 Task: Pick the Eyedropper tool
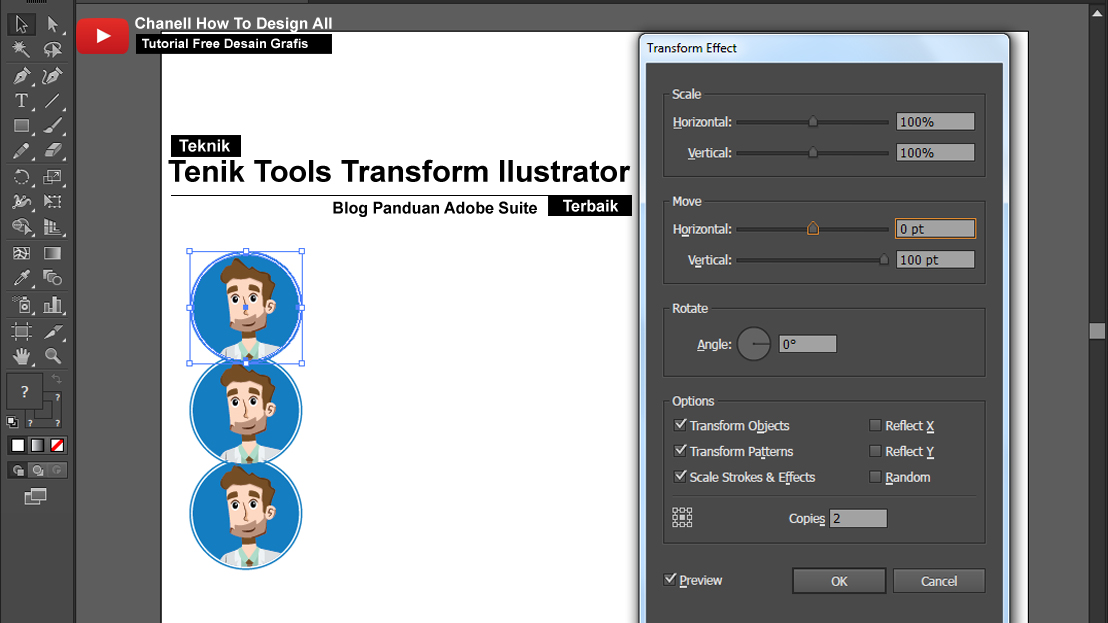tap(20, 276)
